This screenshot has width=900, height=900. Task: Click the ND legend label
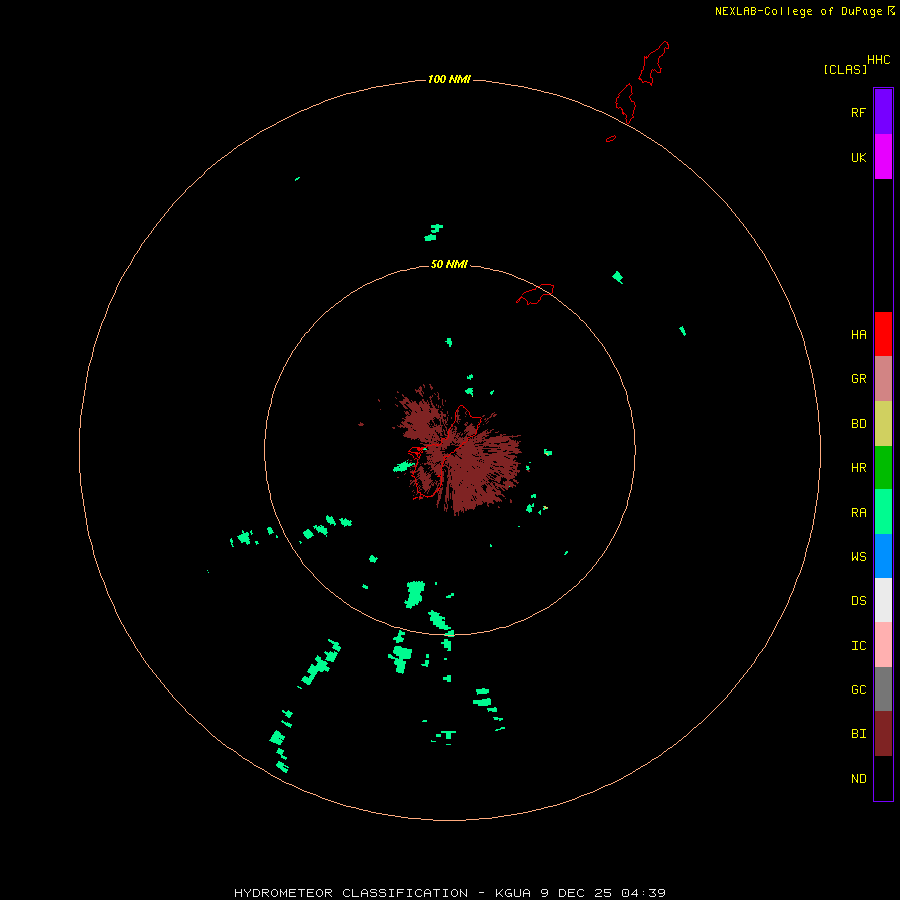tap(858, 779)
